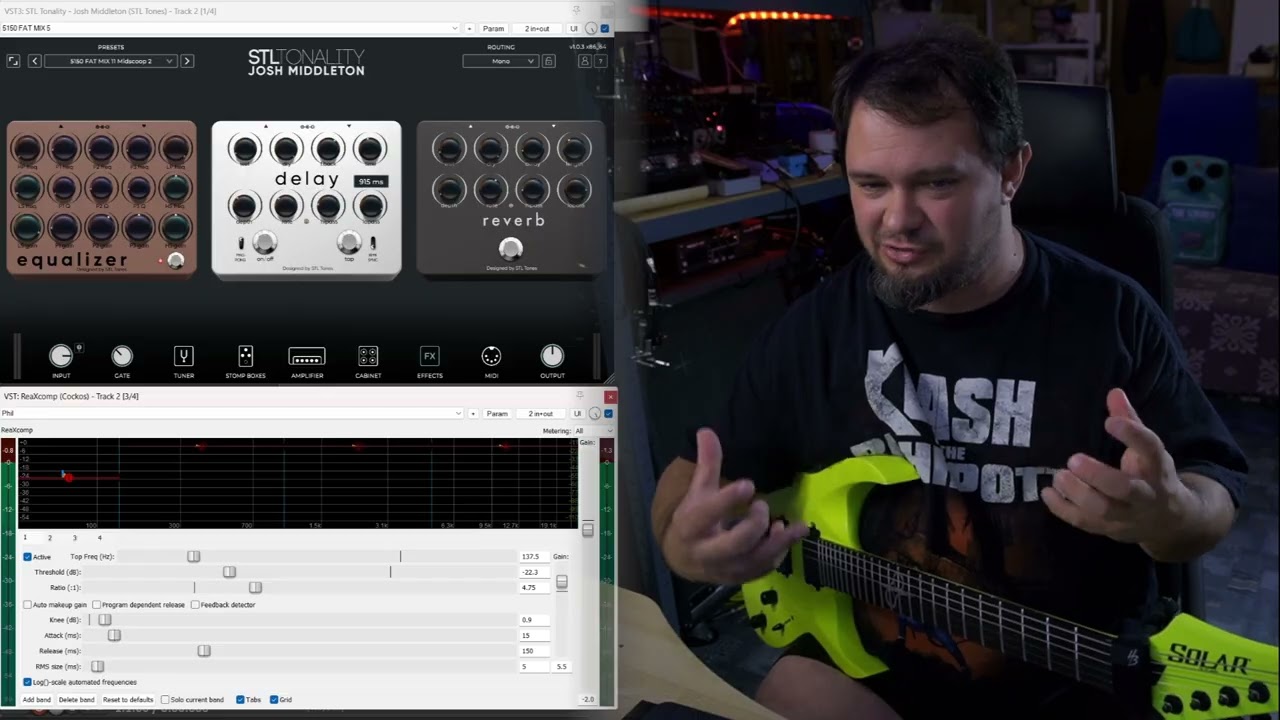Click the 2 in+out button in ReaXcomp window
The width and height of the screenshot is (1280, 720).
(x=541, y=413)
